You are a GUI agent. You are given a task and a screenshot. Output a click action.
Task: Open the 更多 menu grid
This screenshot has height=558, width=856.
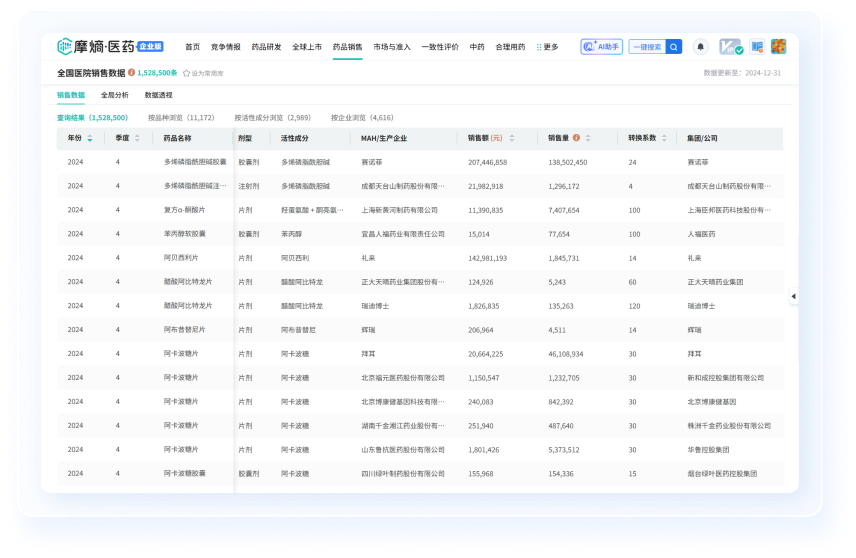pos(548,47)
